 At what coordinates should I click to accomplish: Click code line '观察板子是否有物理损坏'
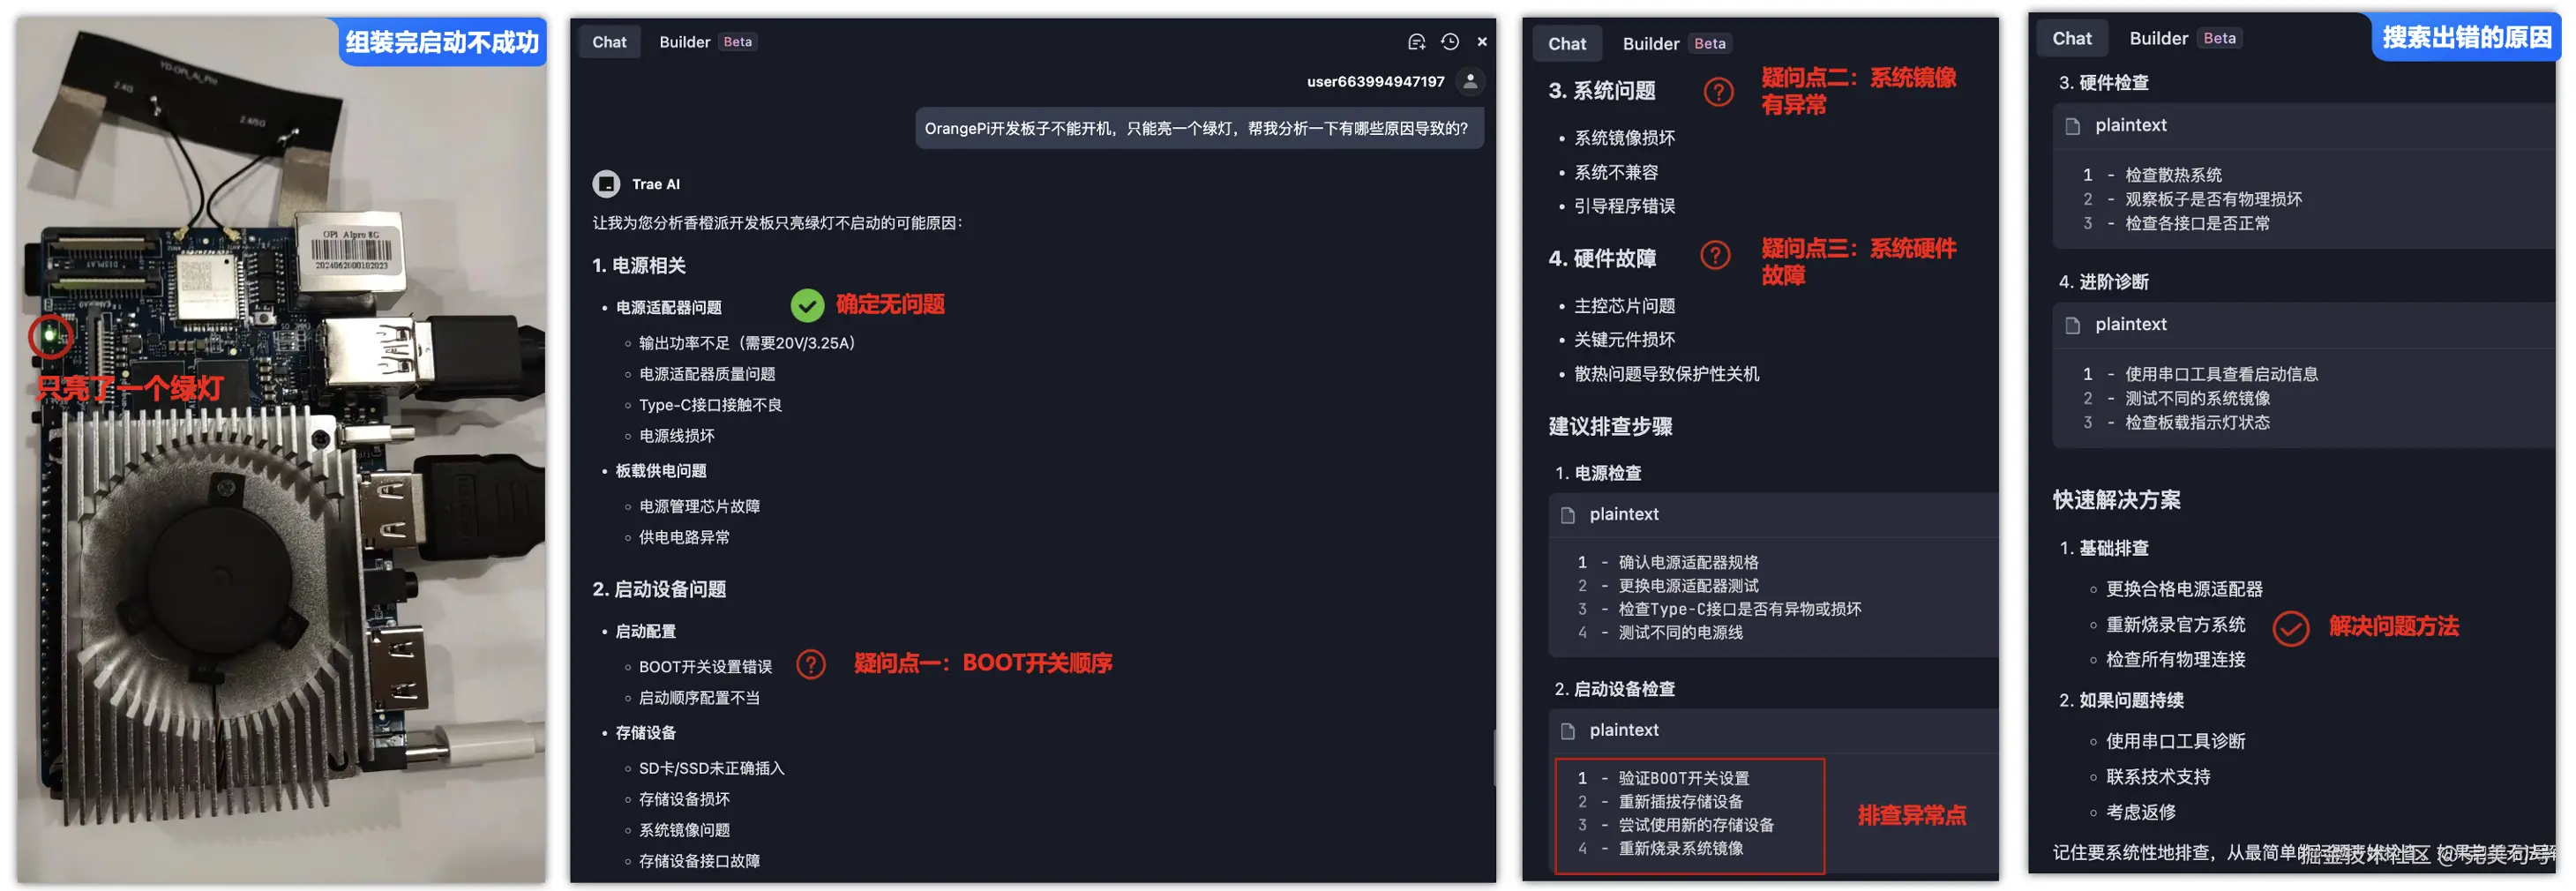pyautogui.click(x=2213, y=199)
